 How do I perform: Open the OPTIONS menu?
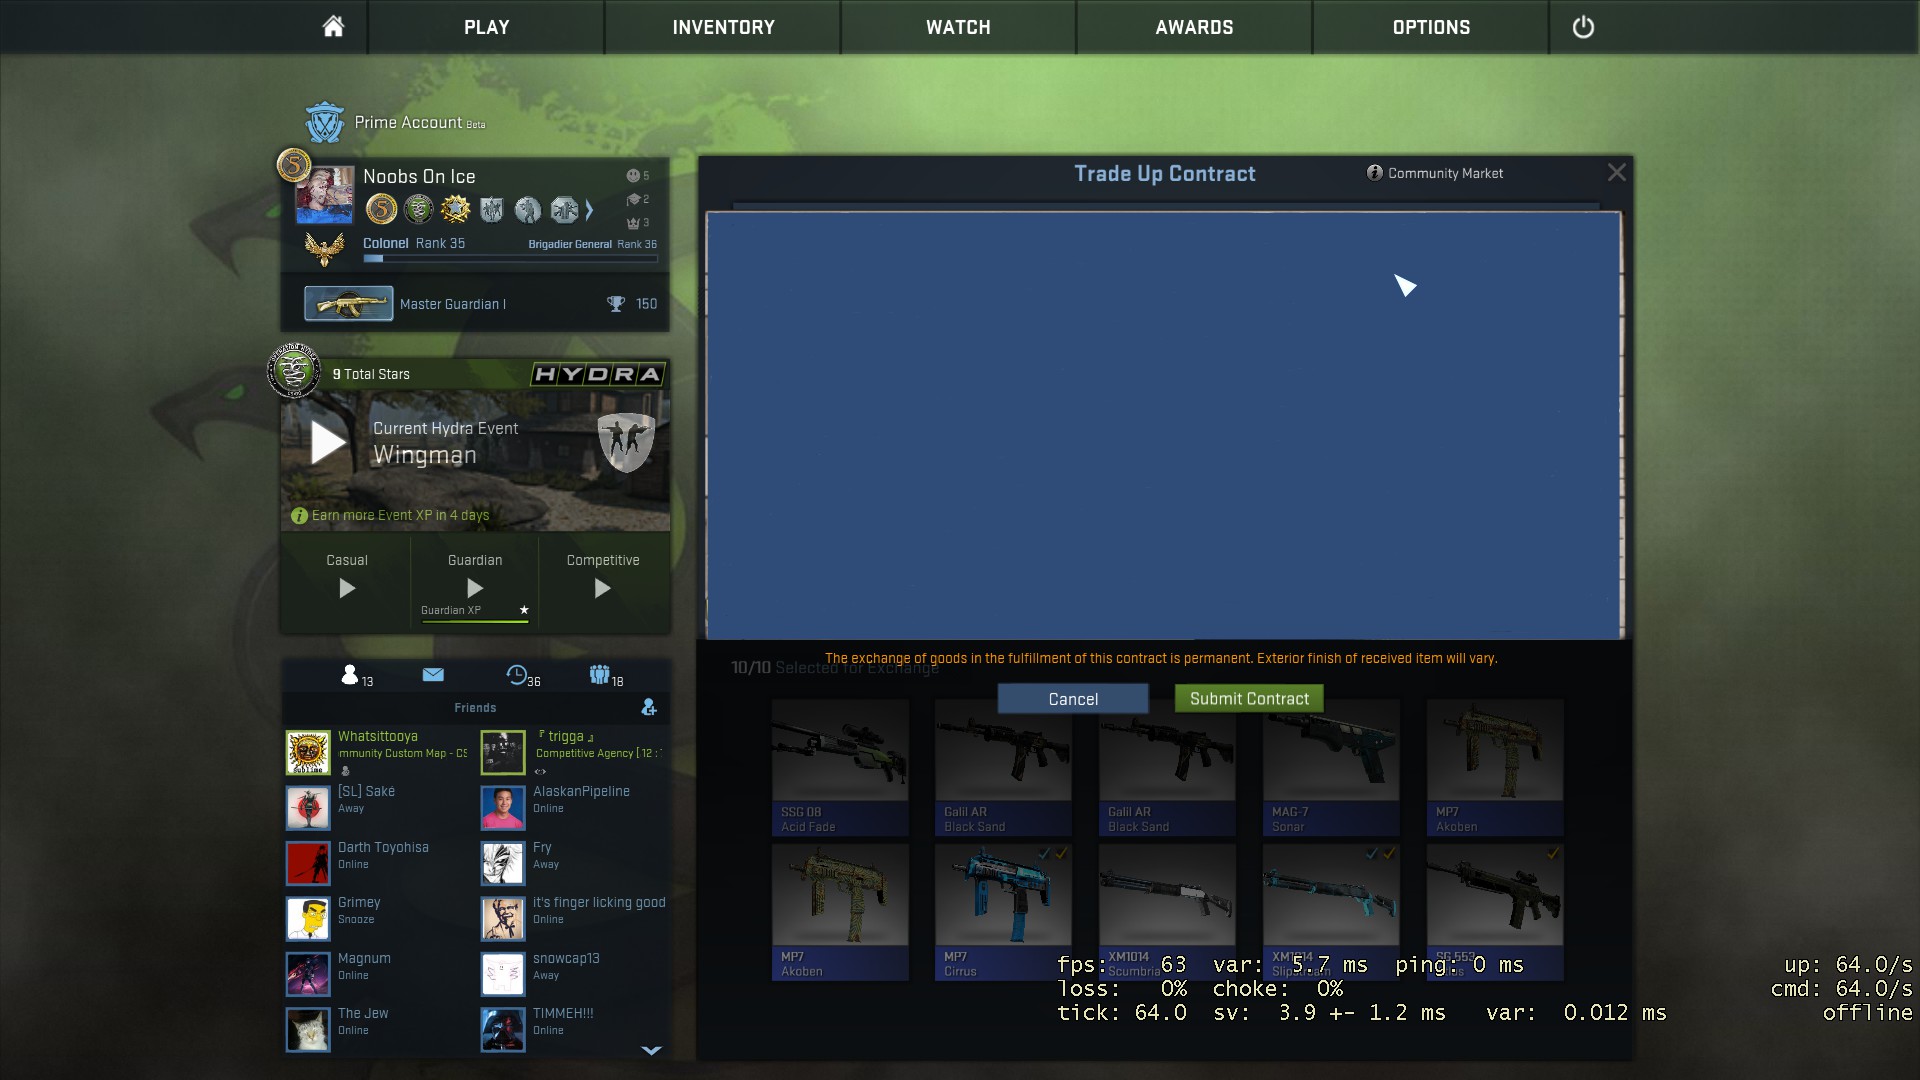point(1431,27)
